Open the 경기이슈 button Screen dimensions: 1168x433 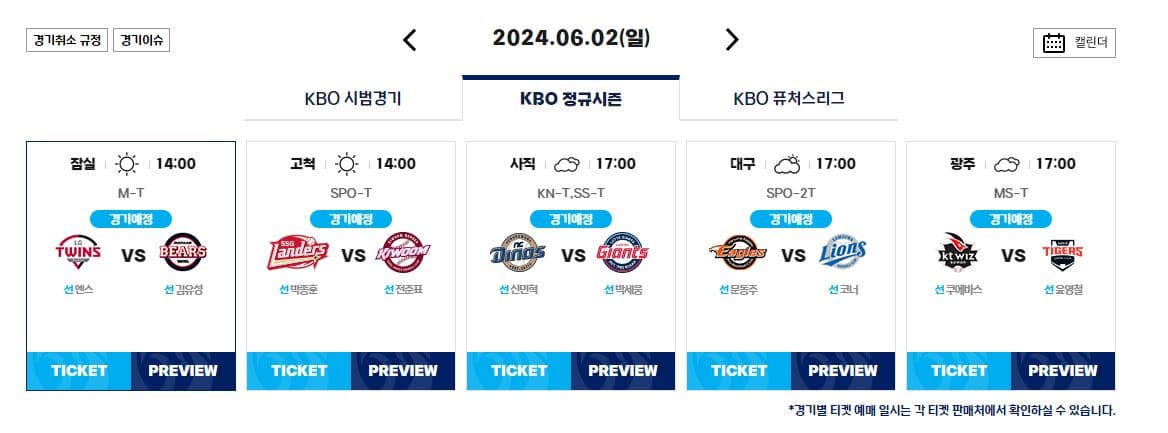142,40
